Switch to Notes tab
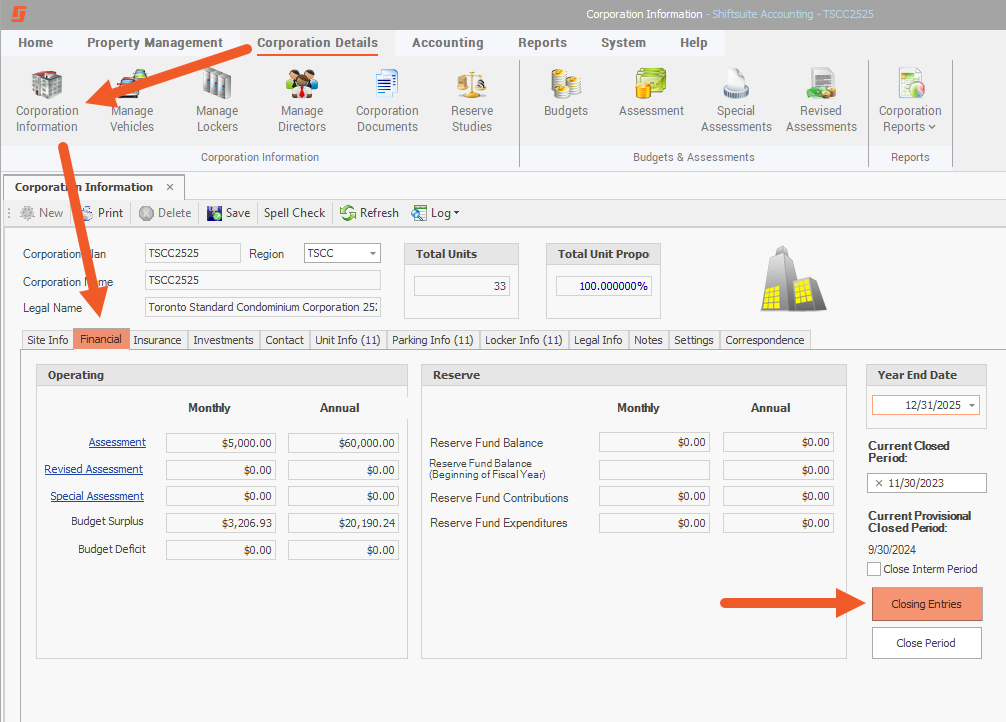 coord(648,340)
